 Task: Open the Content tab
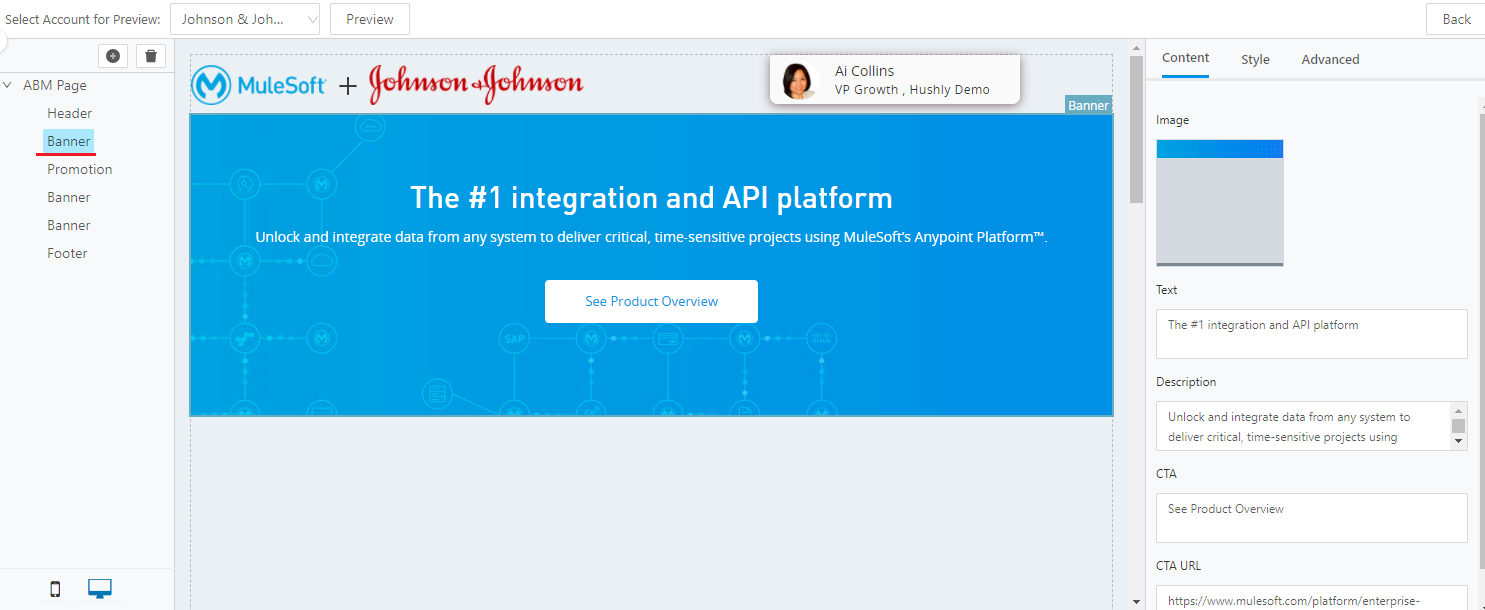click(x=1186, y=58)
